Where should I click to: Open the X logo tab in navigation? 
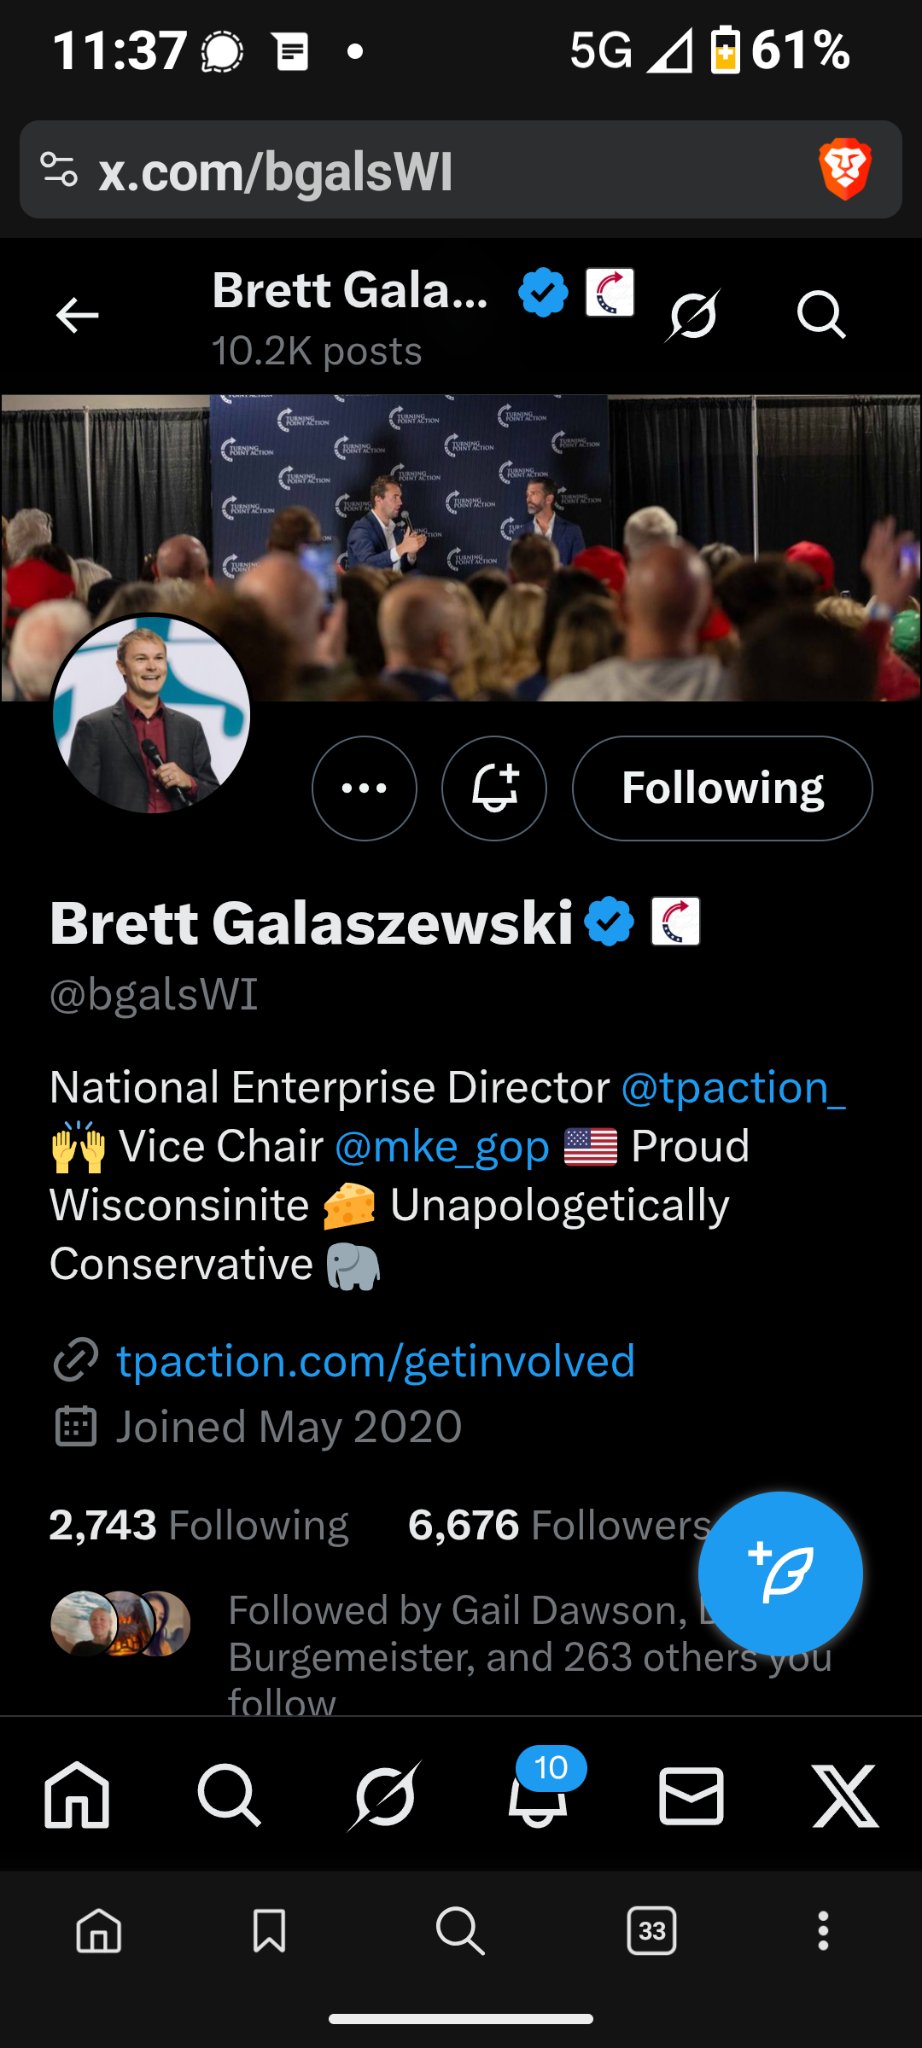click(845, 1796)
